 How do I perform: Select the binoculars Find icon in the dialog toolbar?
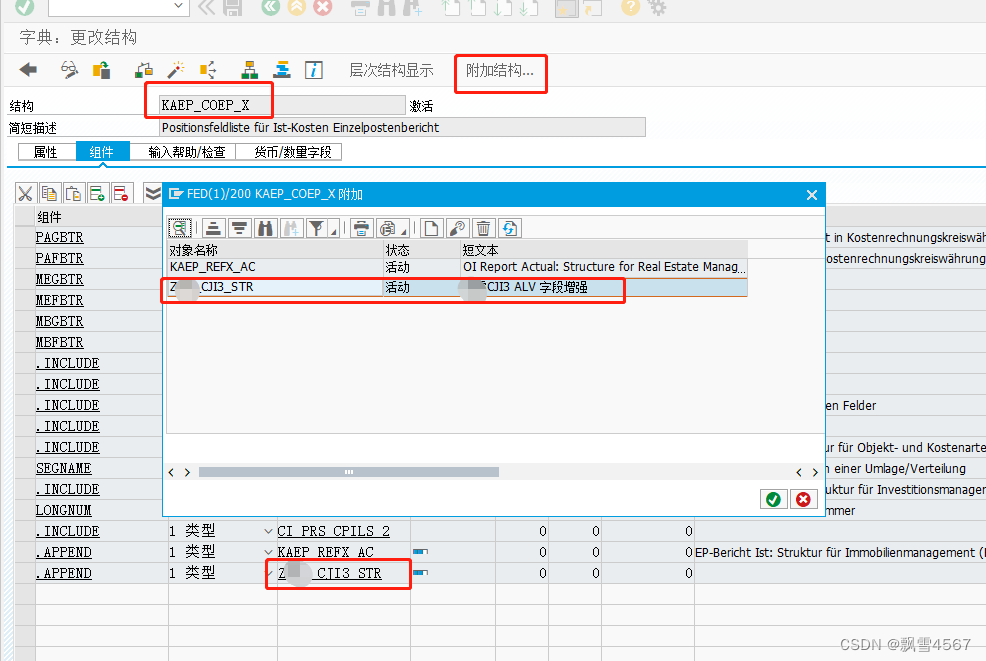tap(267, 228)
